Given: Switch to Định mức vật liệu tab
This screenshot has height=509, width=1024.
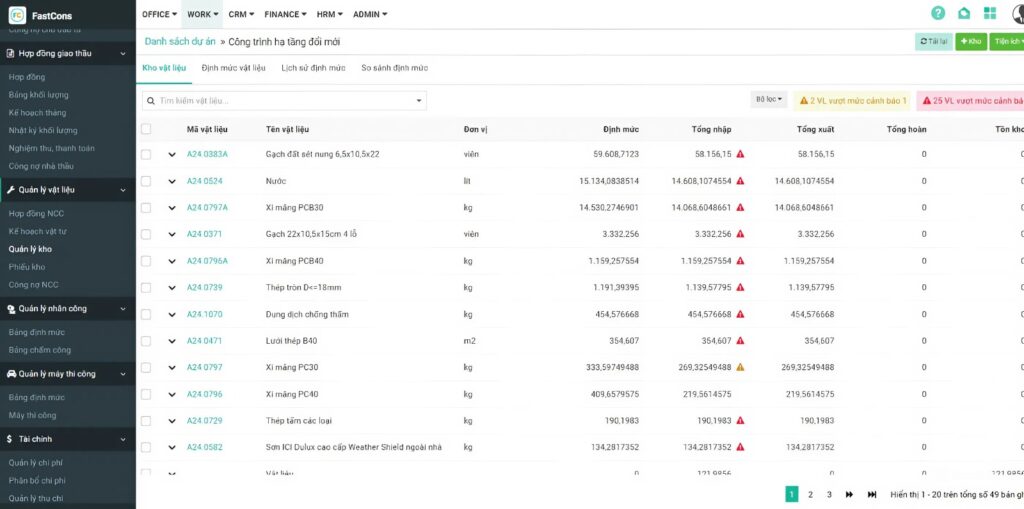Looking at the screenshot, I should [233, 68].
